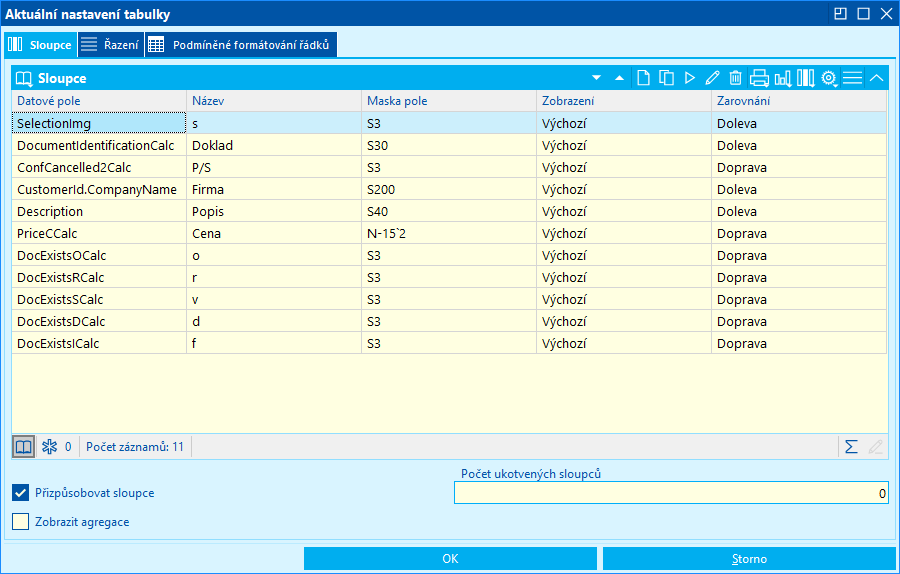Click the play triangle icon in Sloupce toolbar

click(689, 78)
